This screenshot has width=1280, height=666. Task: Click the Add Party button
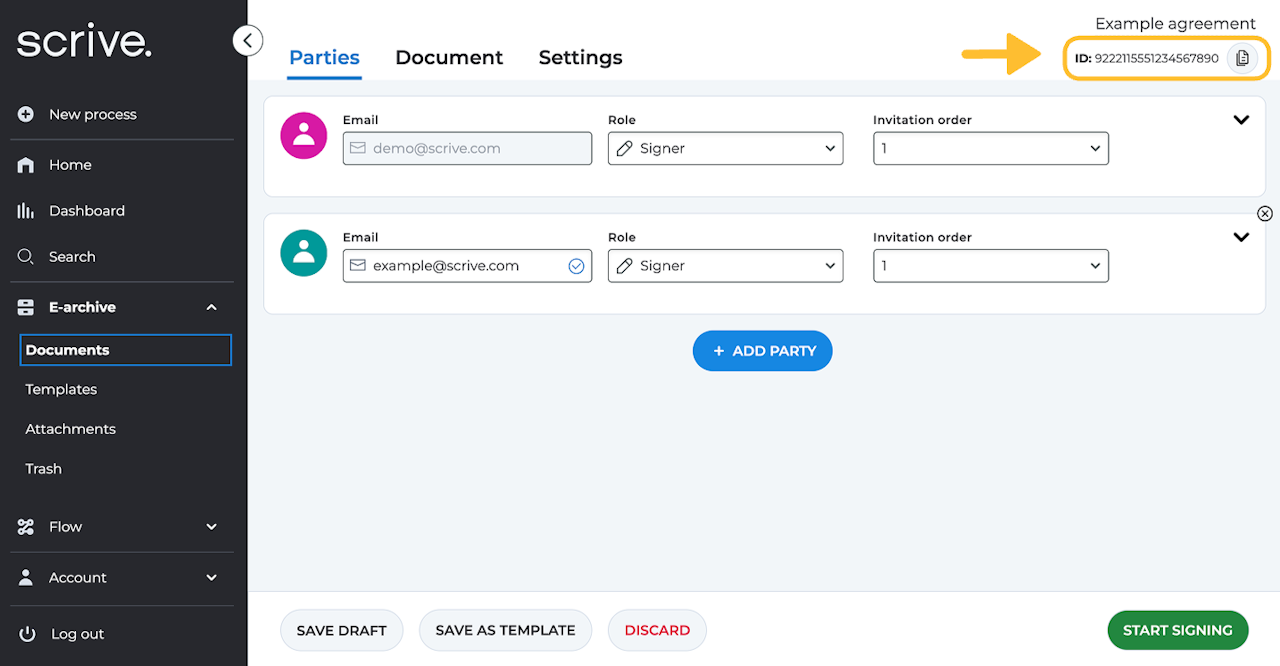pyautogui.click(x=762, y=351)
